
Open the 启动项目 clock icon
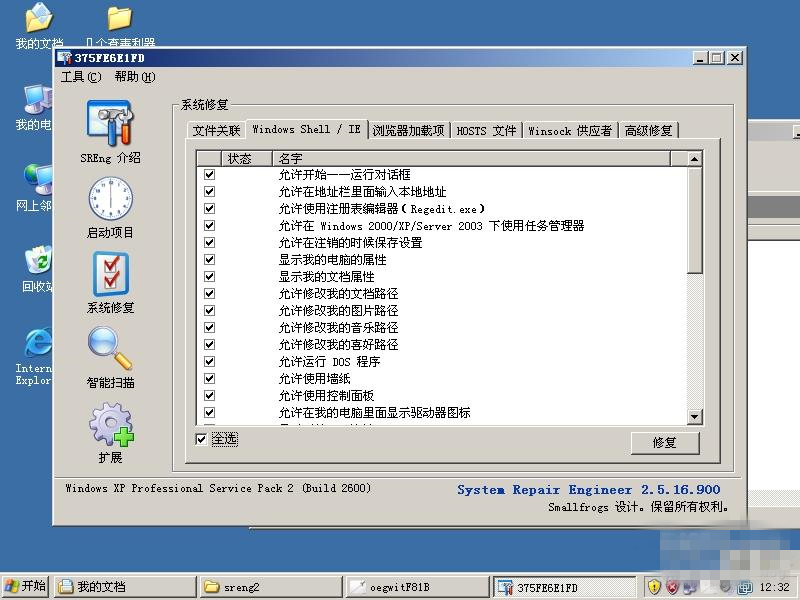(x=110, y=199)
